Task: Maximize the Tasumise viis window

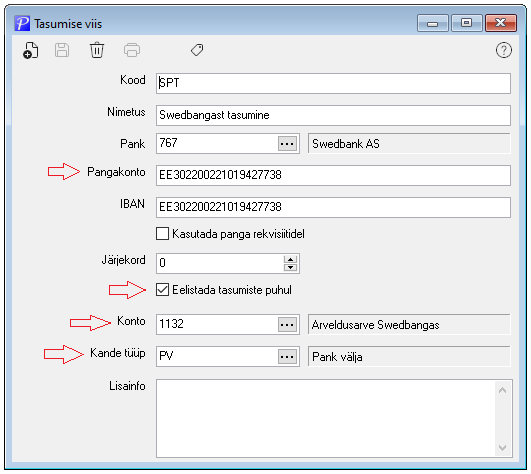Action: coord(467,23)
